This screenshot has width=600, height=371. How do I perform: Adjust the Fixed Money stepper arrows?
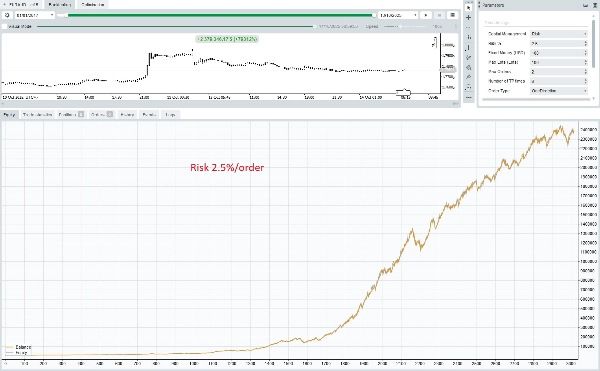[585, 53]
